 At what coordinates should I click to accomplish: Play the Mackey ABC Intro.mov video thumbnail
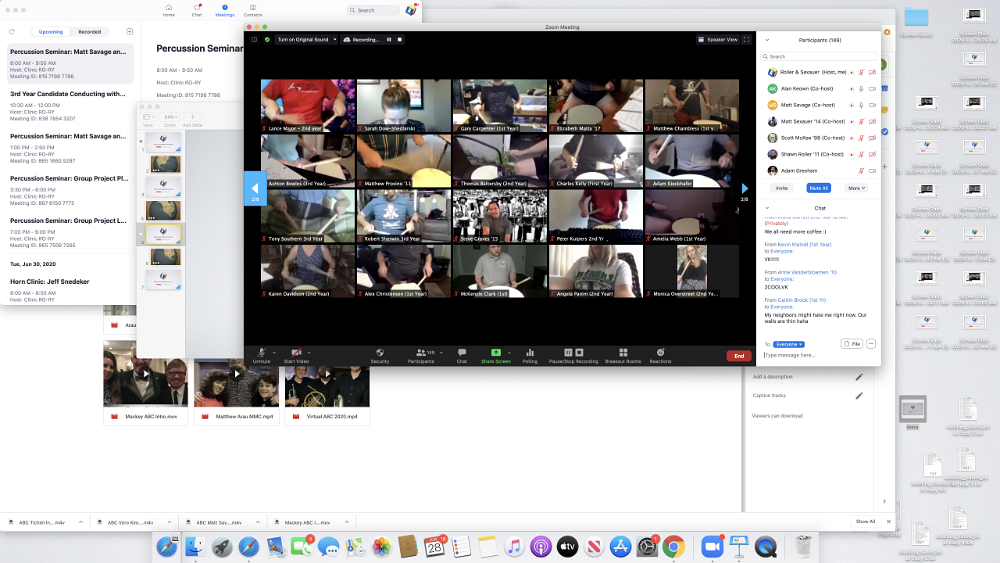[x=145, y=374]
